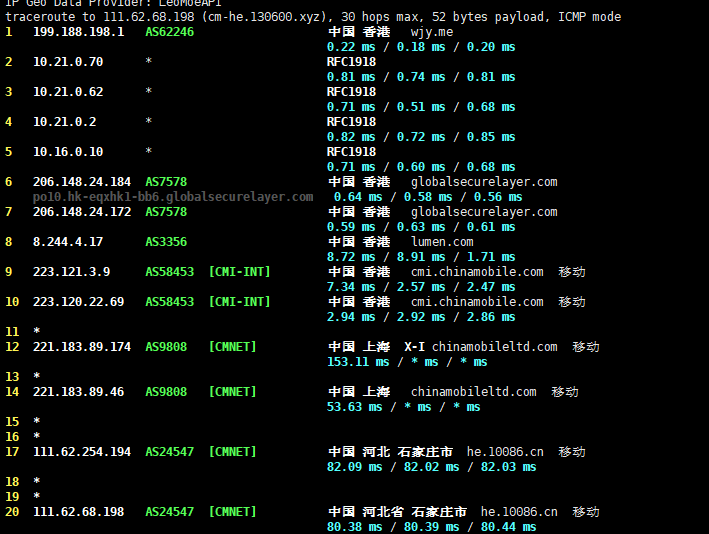
Task: Click the [CMI-INT] tag on hop 9
Action: tap(240, 272)
